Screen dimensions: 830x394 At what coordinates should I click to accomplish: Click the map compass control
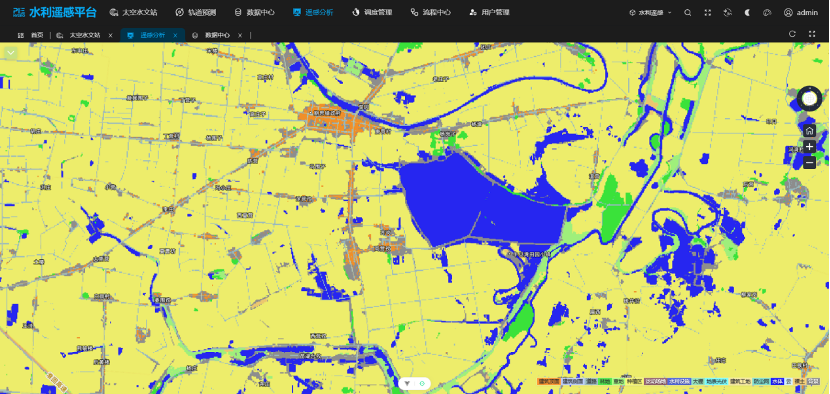tap(809, 98)
